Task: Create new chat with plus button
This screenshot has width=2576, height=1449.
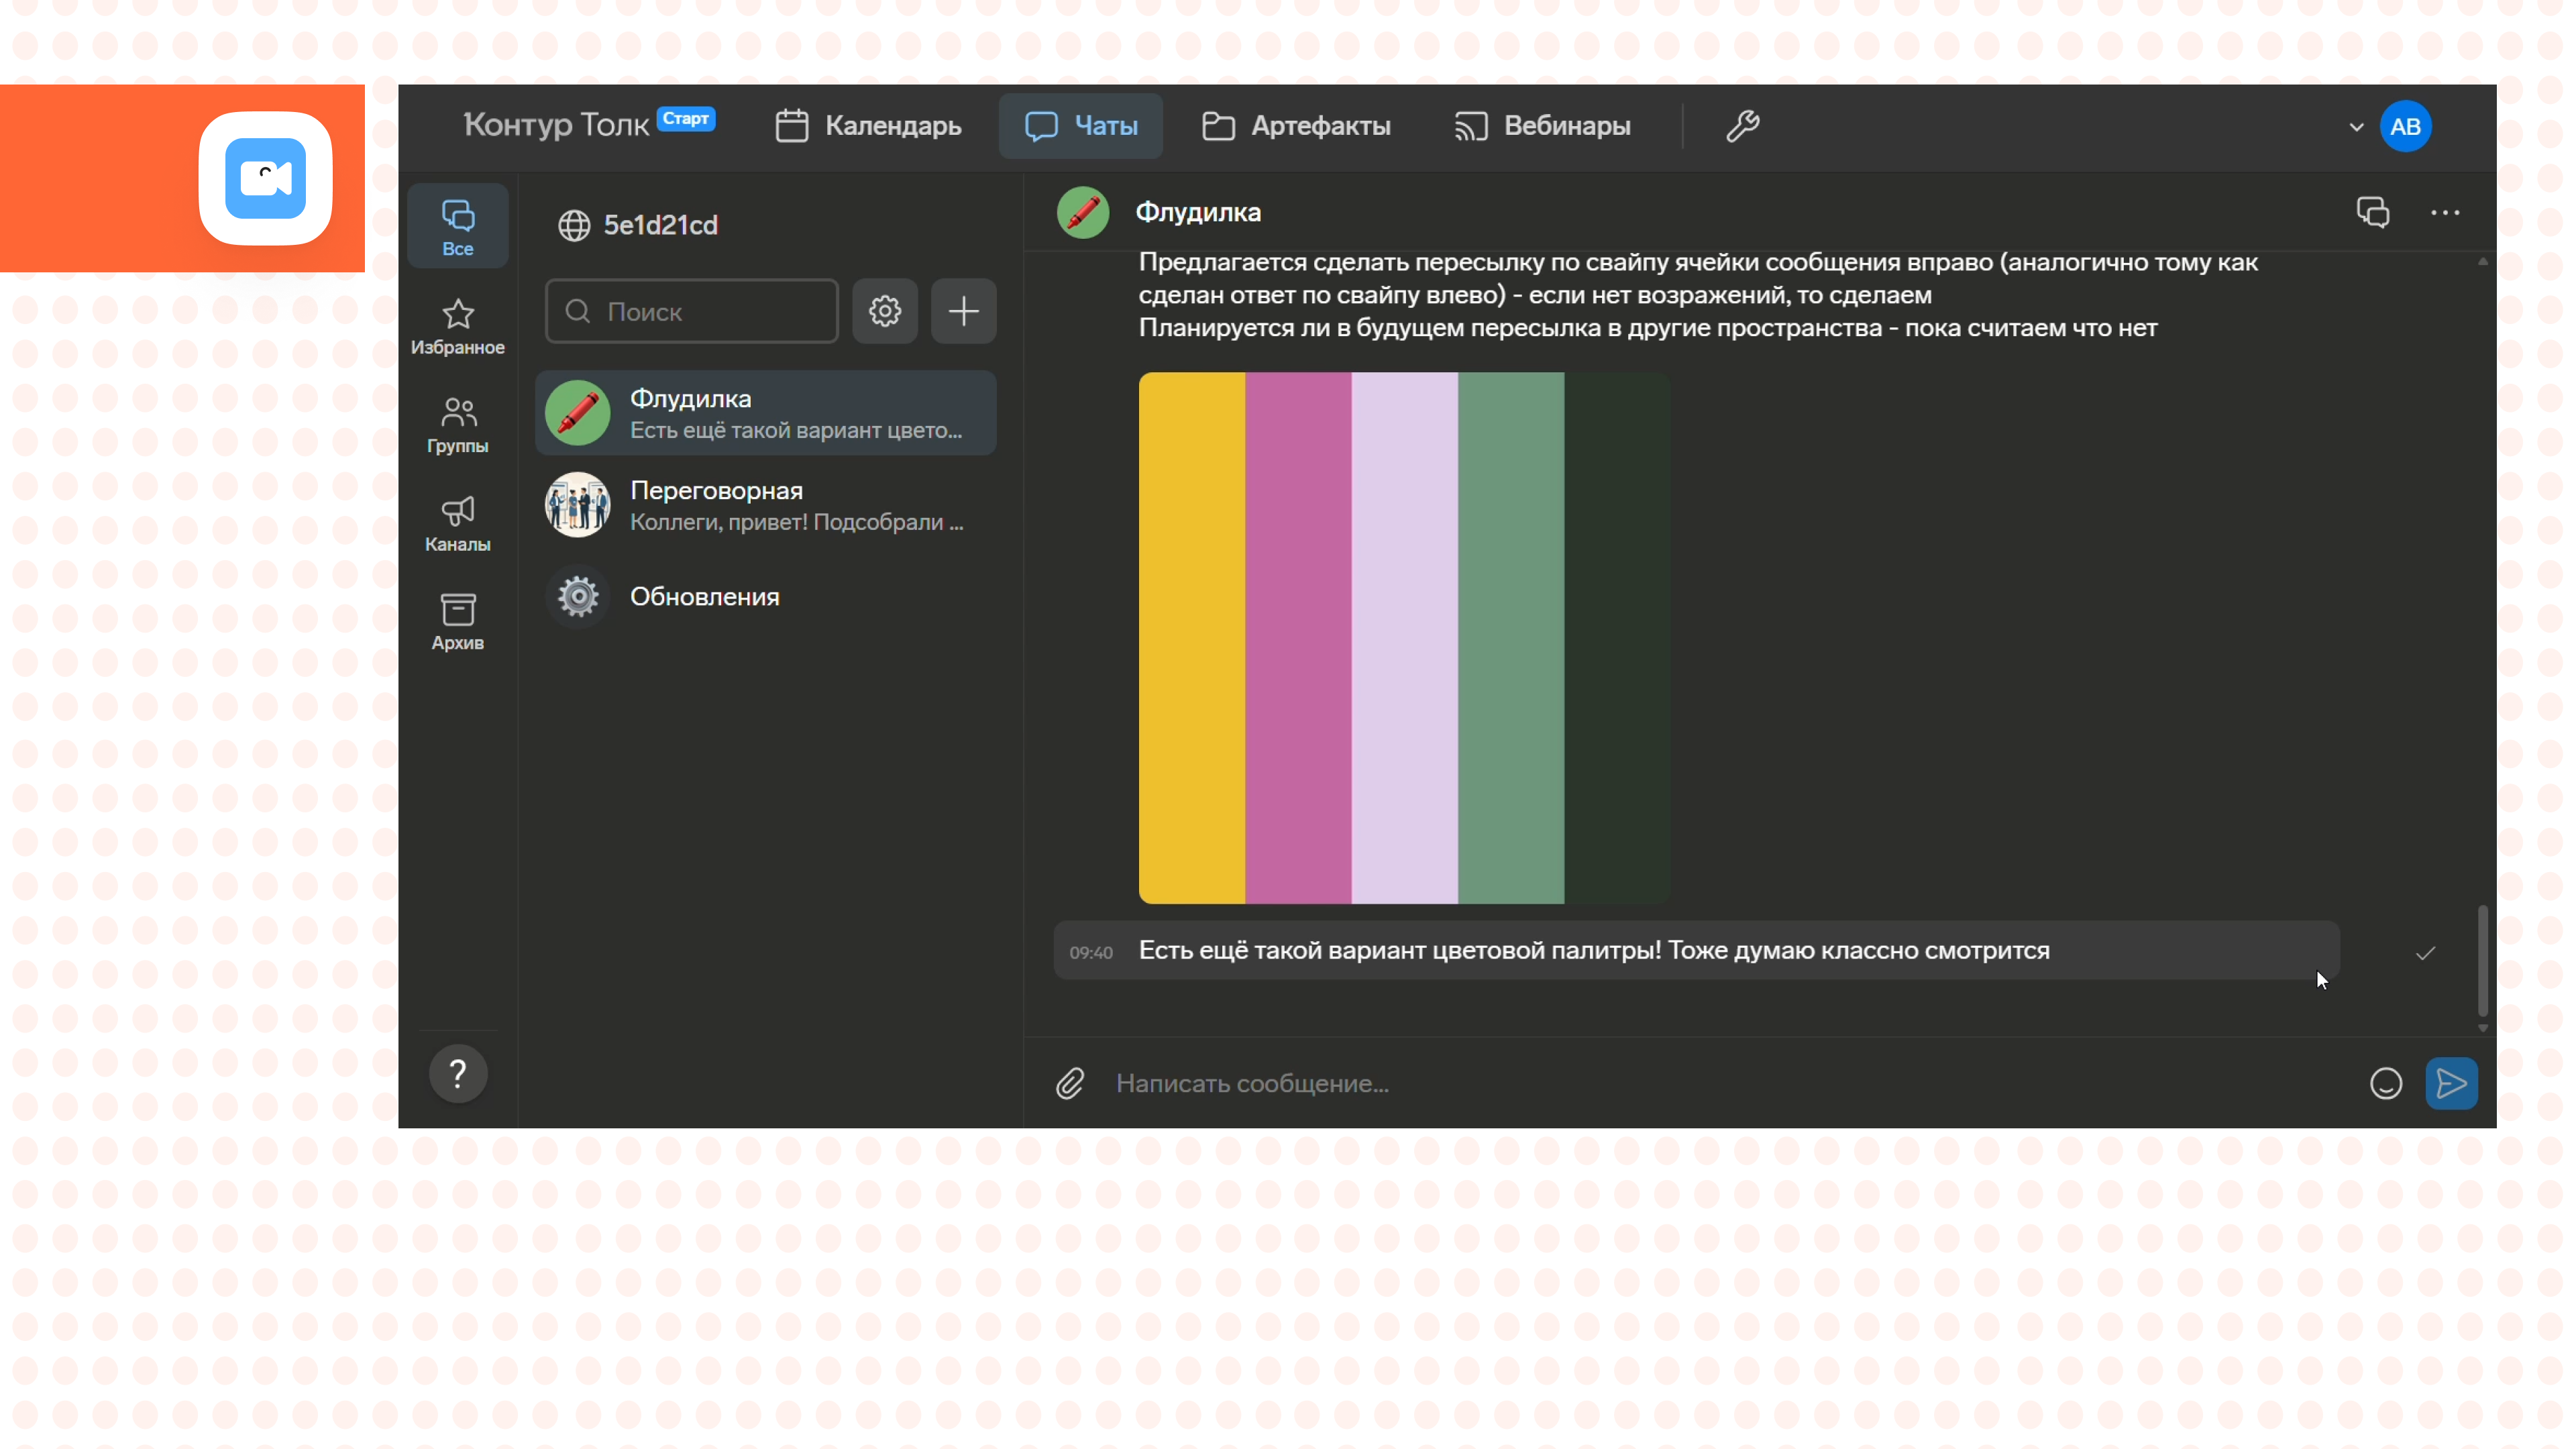Action: point(963,311)
